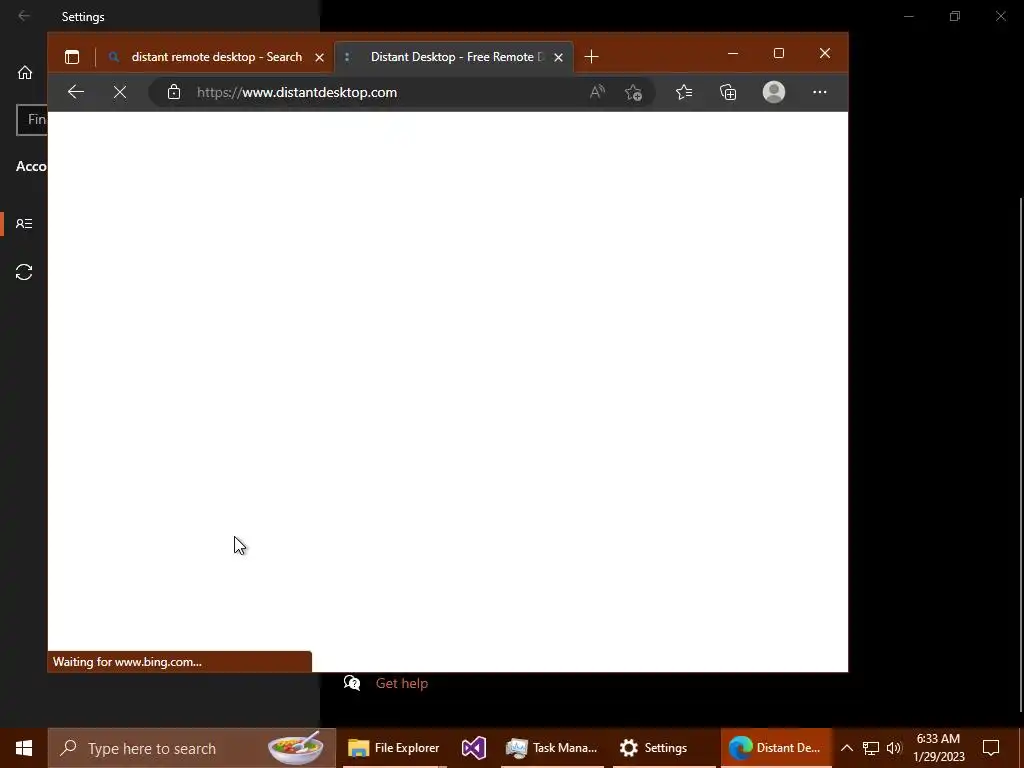1024x768 pixels.
Task: Stop loading the page in Edge
Action: (120, 92)
